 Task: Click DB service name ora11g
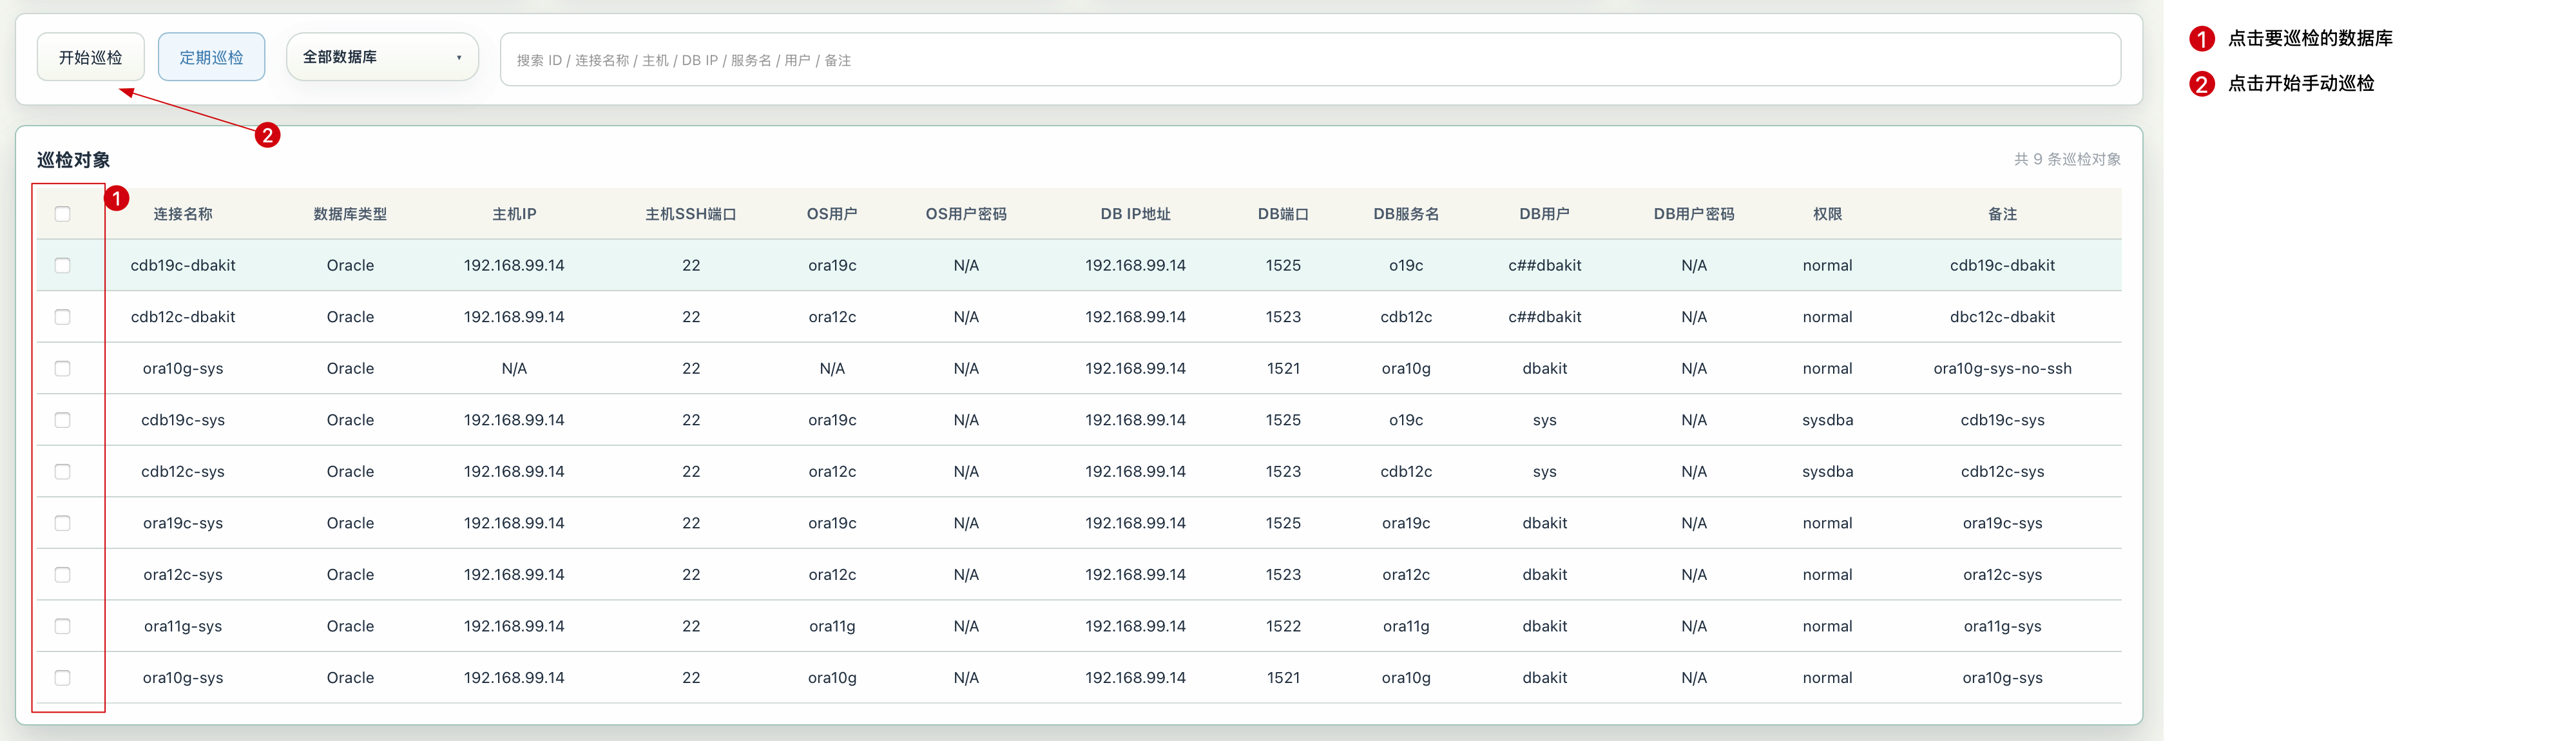click(1406, 626)
